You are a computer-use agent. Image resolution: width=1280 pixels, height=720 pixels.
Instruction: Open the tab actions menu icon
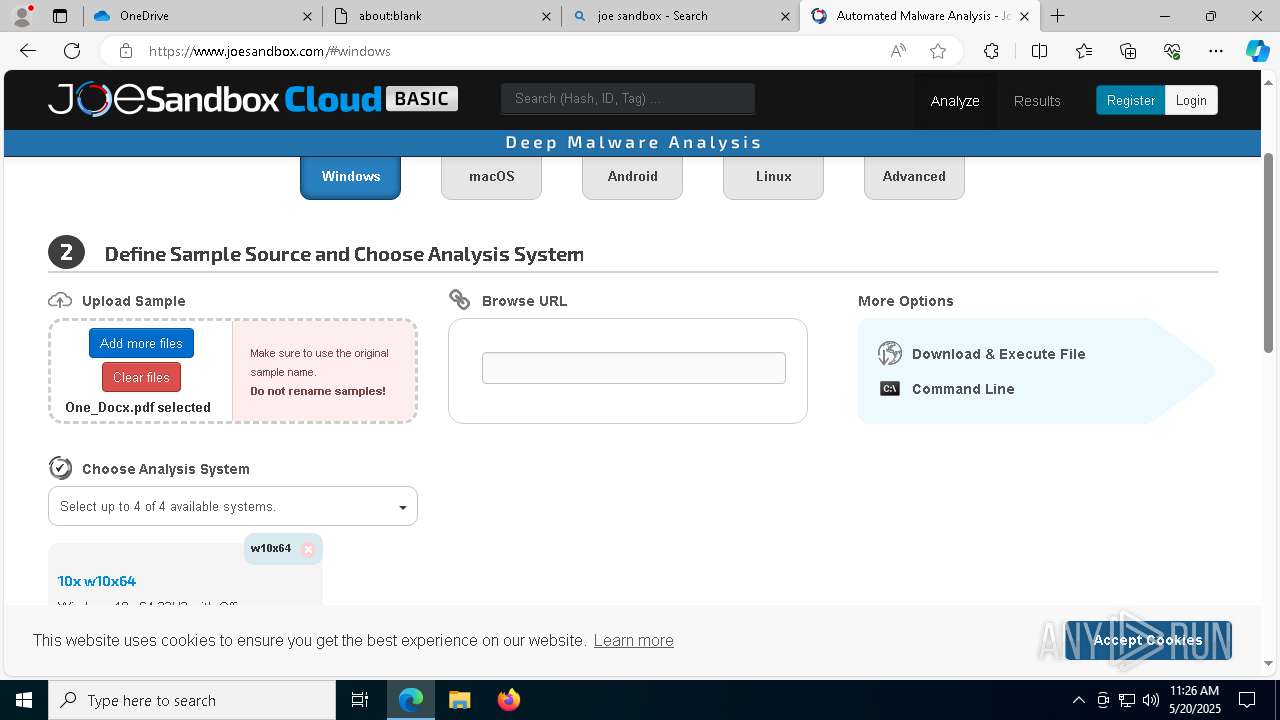tap(60, 16)
